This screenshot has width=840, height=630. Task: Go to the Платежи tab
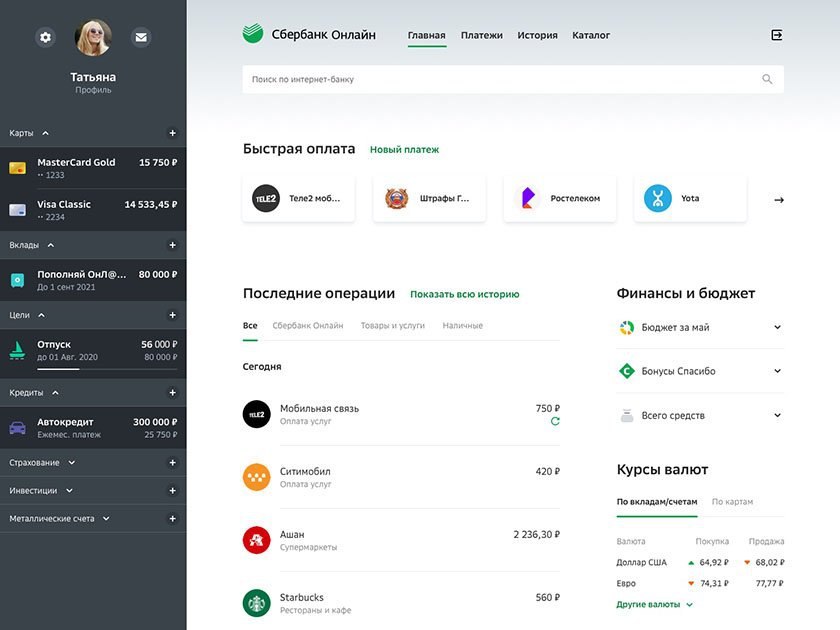coord(482,35)
